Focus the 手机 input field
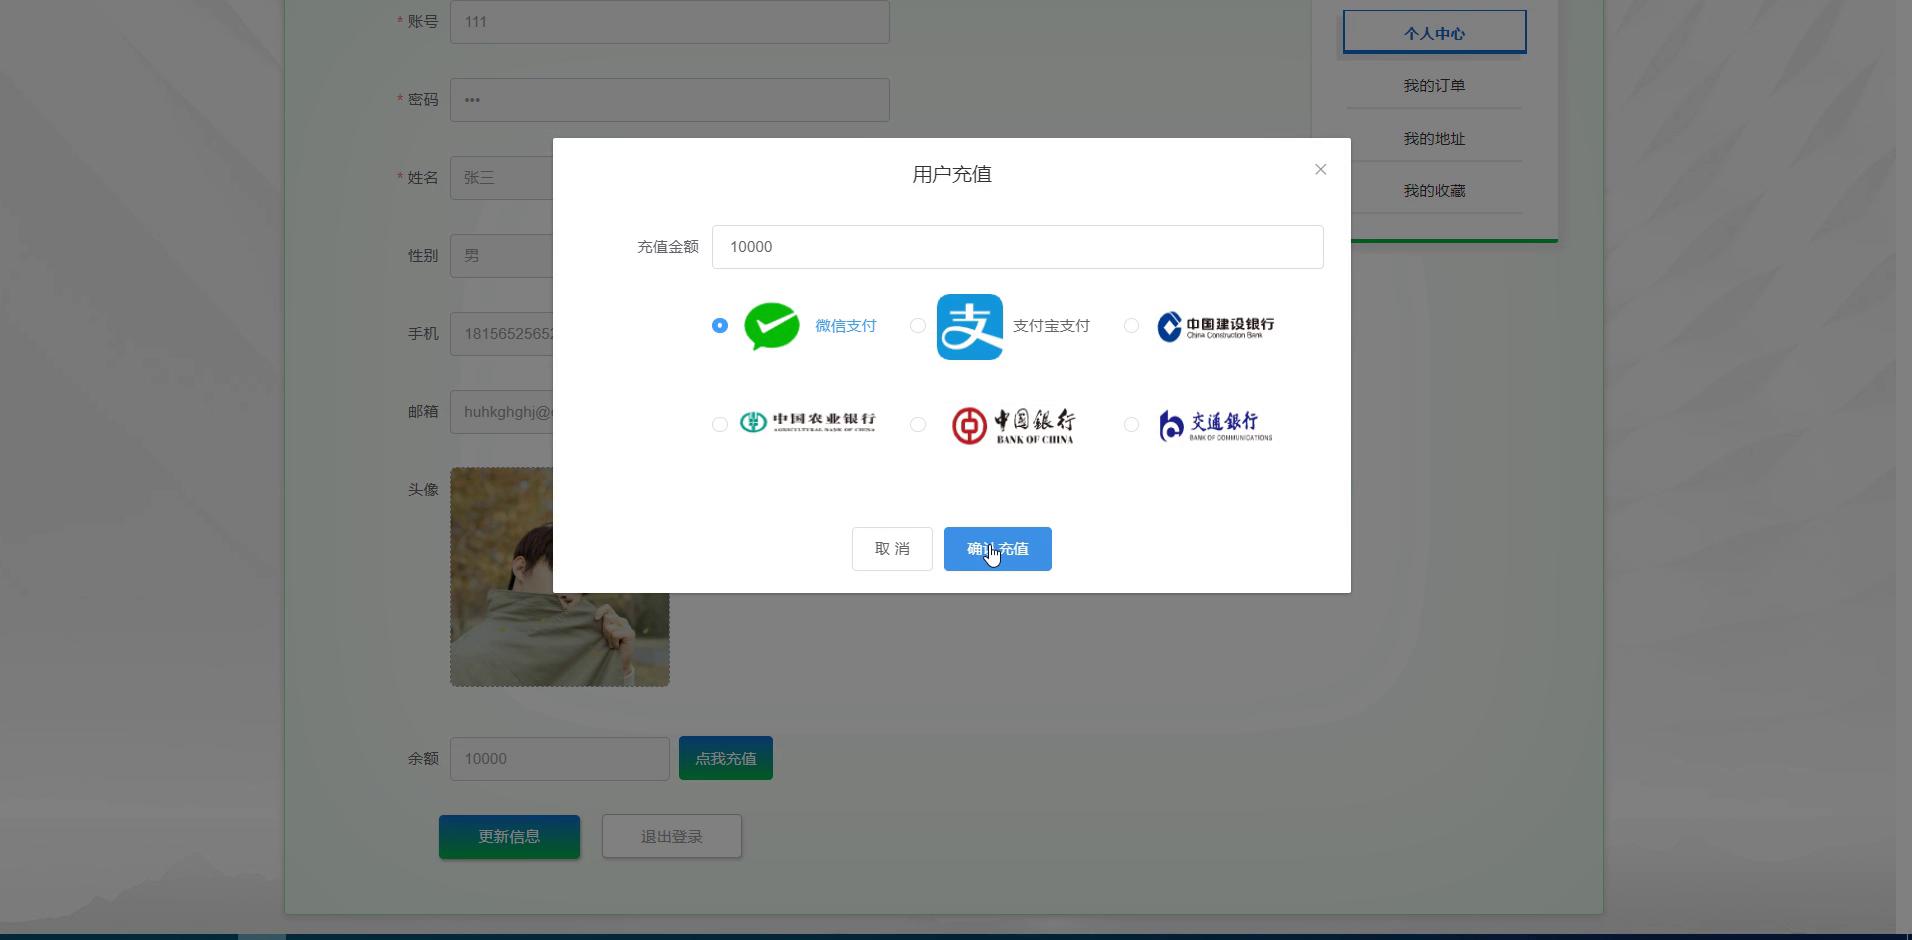The image size is (1912, 940). (x=501, y=334)
